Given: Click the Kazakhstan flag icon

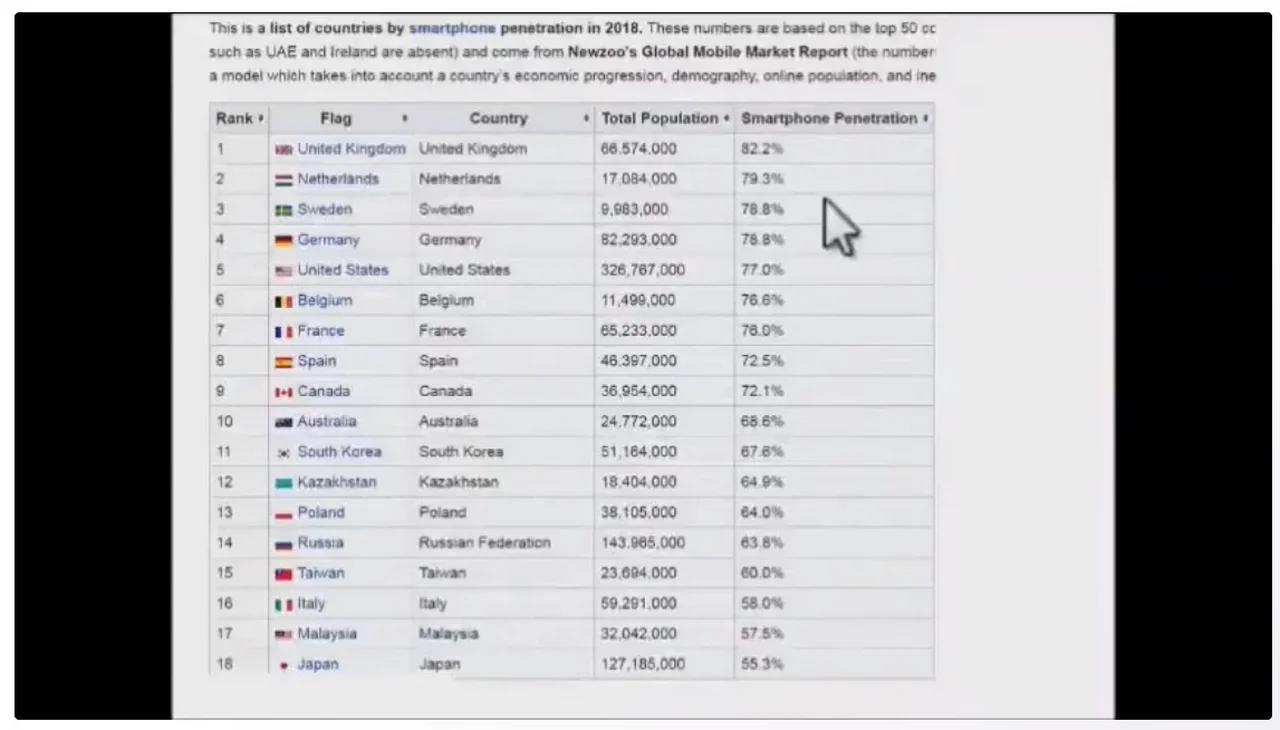Looking at the screenshot, I should coord(284,483).
